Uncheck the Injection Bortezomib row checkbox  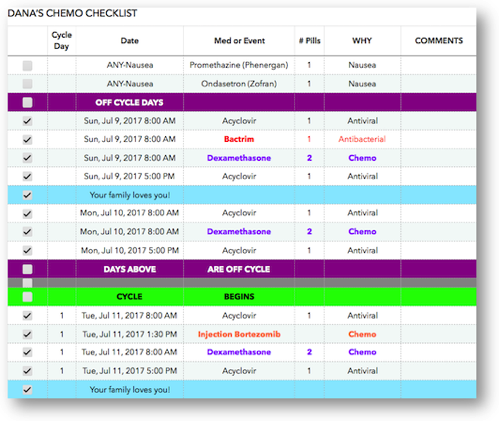27,334
